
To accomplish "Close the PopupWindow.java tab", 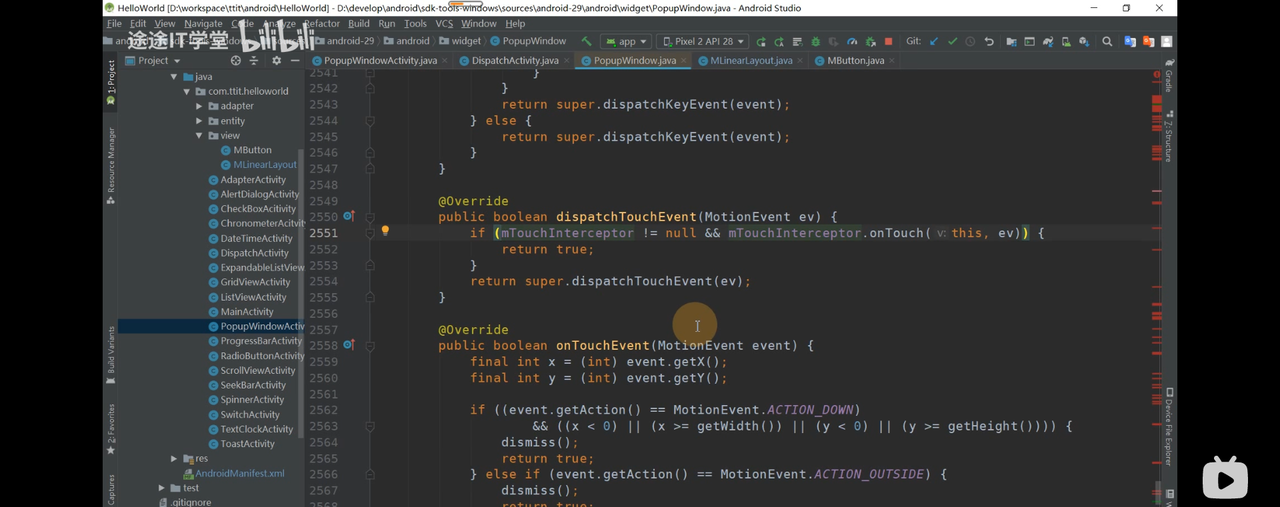I will [x=684, y=61].
